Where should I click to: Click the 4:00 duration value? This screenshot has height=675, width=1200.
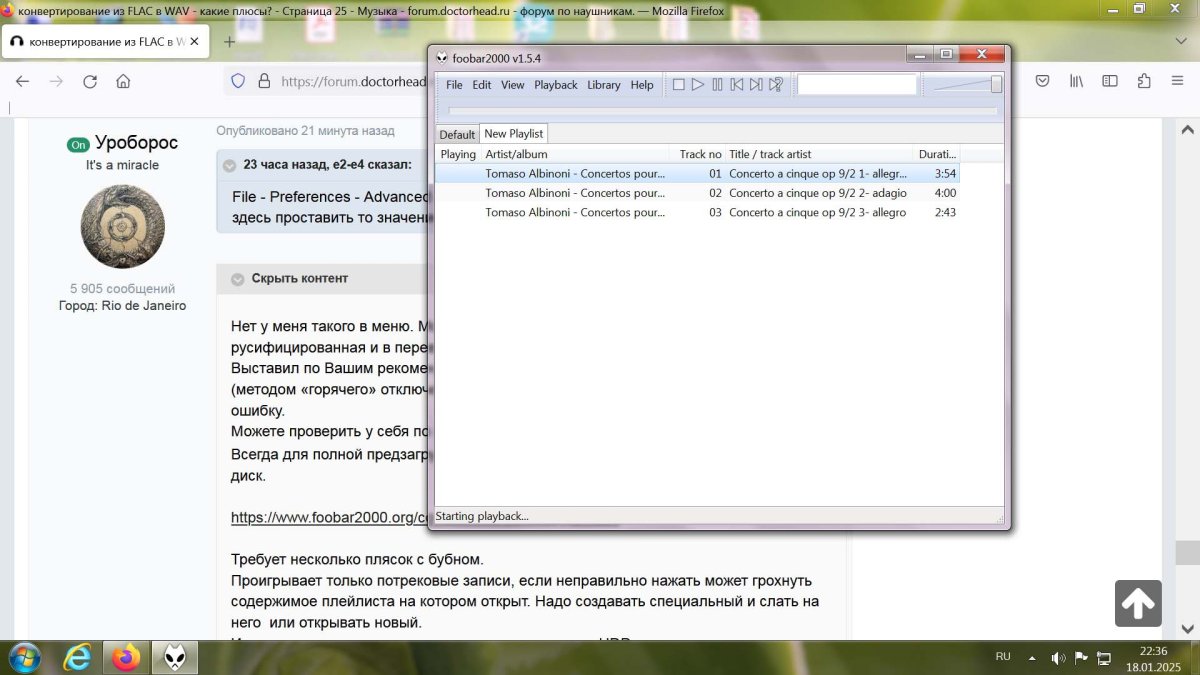pyautogui.click(x=945, y=193)
